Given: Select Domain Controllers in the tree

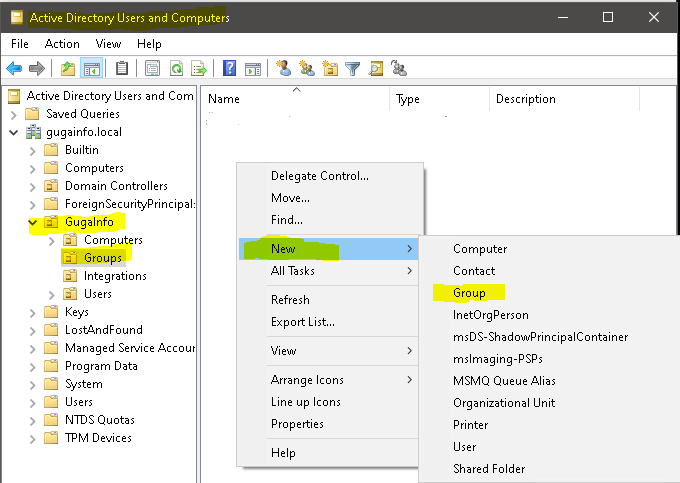Looking at the screenshot, I should tap(116, 186).
